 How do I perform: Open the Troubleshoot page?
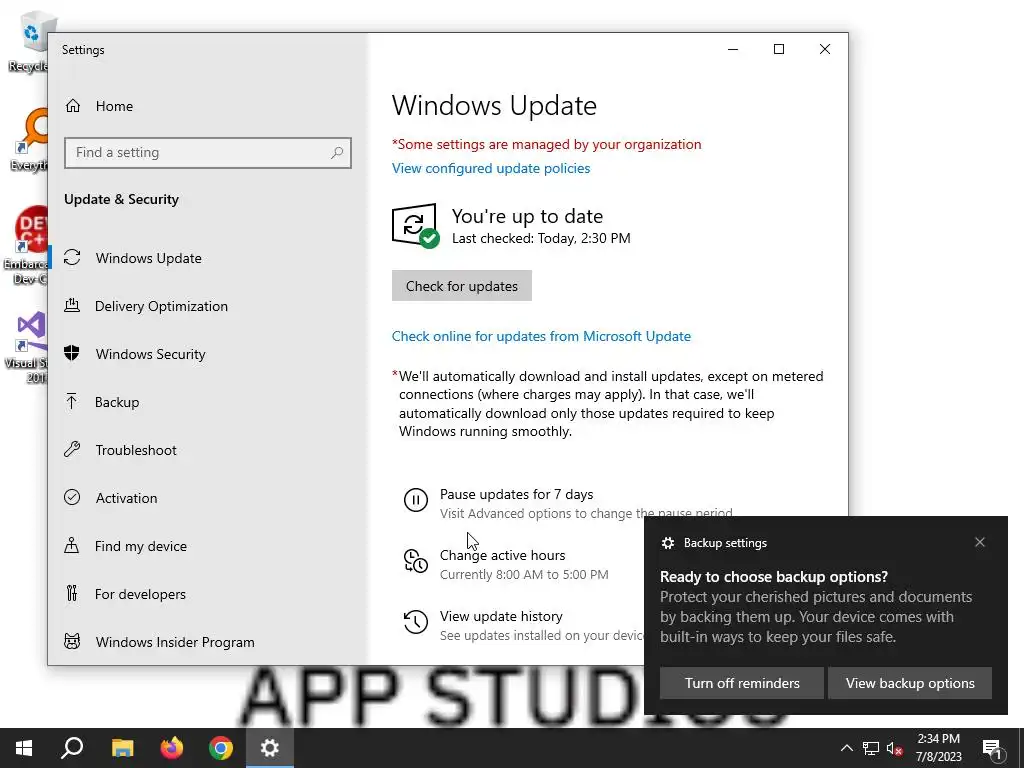(x=208, y=449)
